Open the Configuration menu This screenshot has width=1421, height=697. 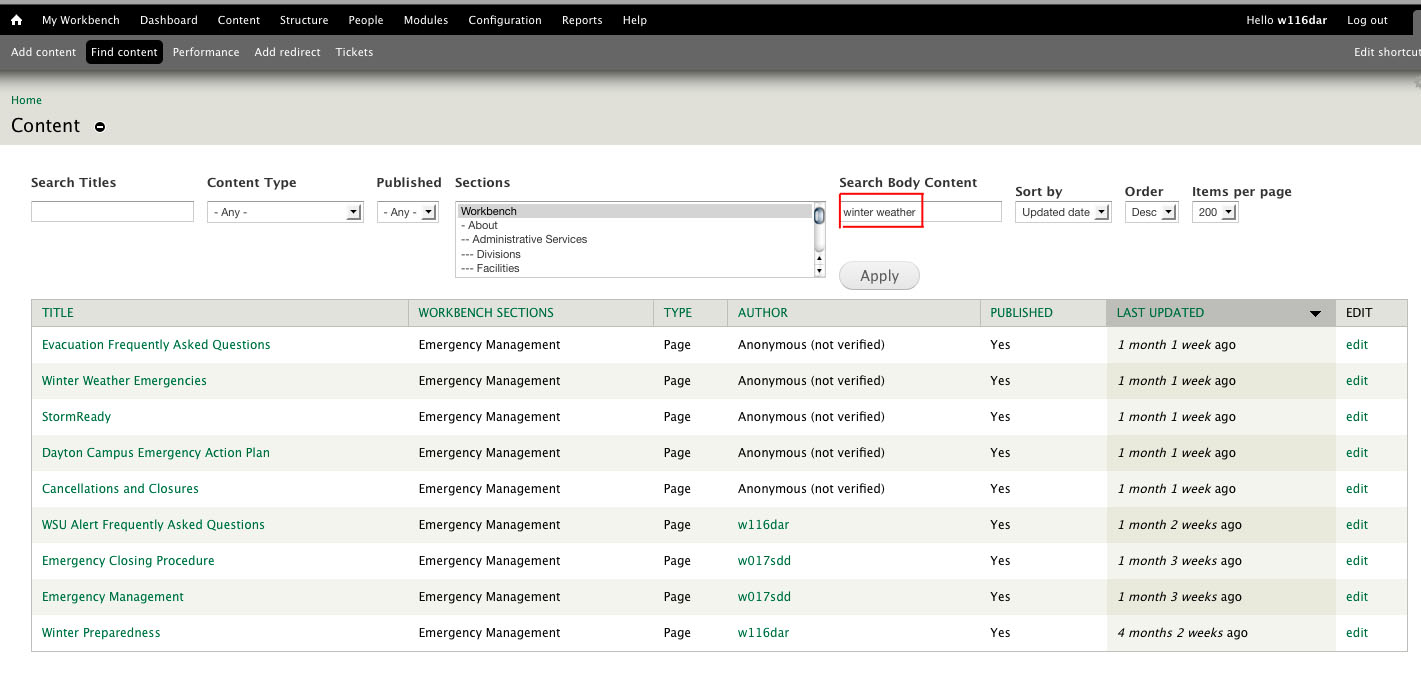pos(504,20)
